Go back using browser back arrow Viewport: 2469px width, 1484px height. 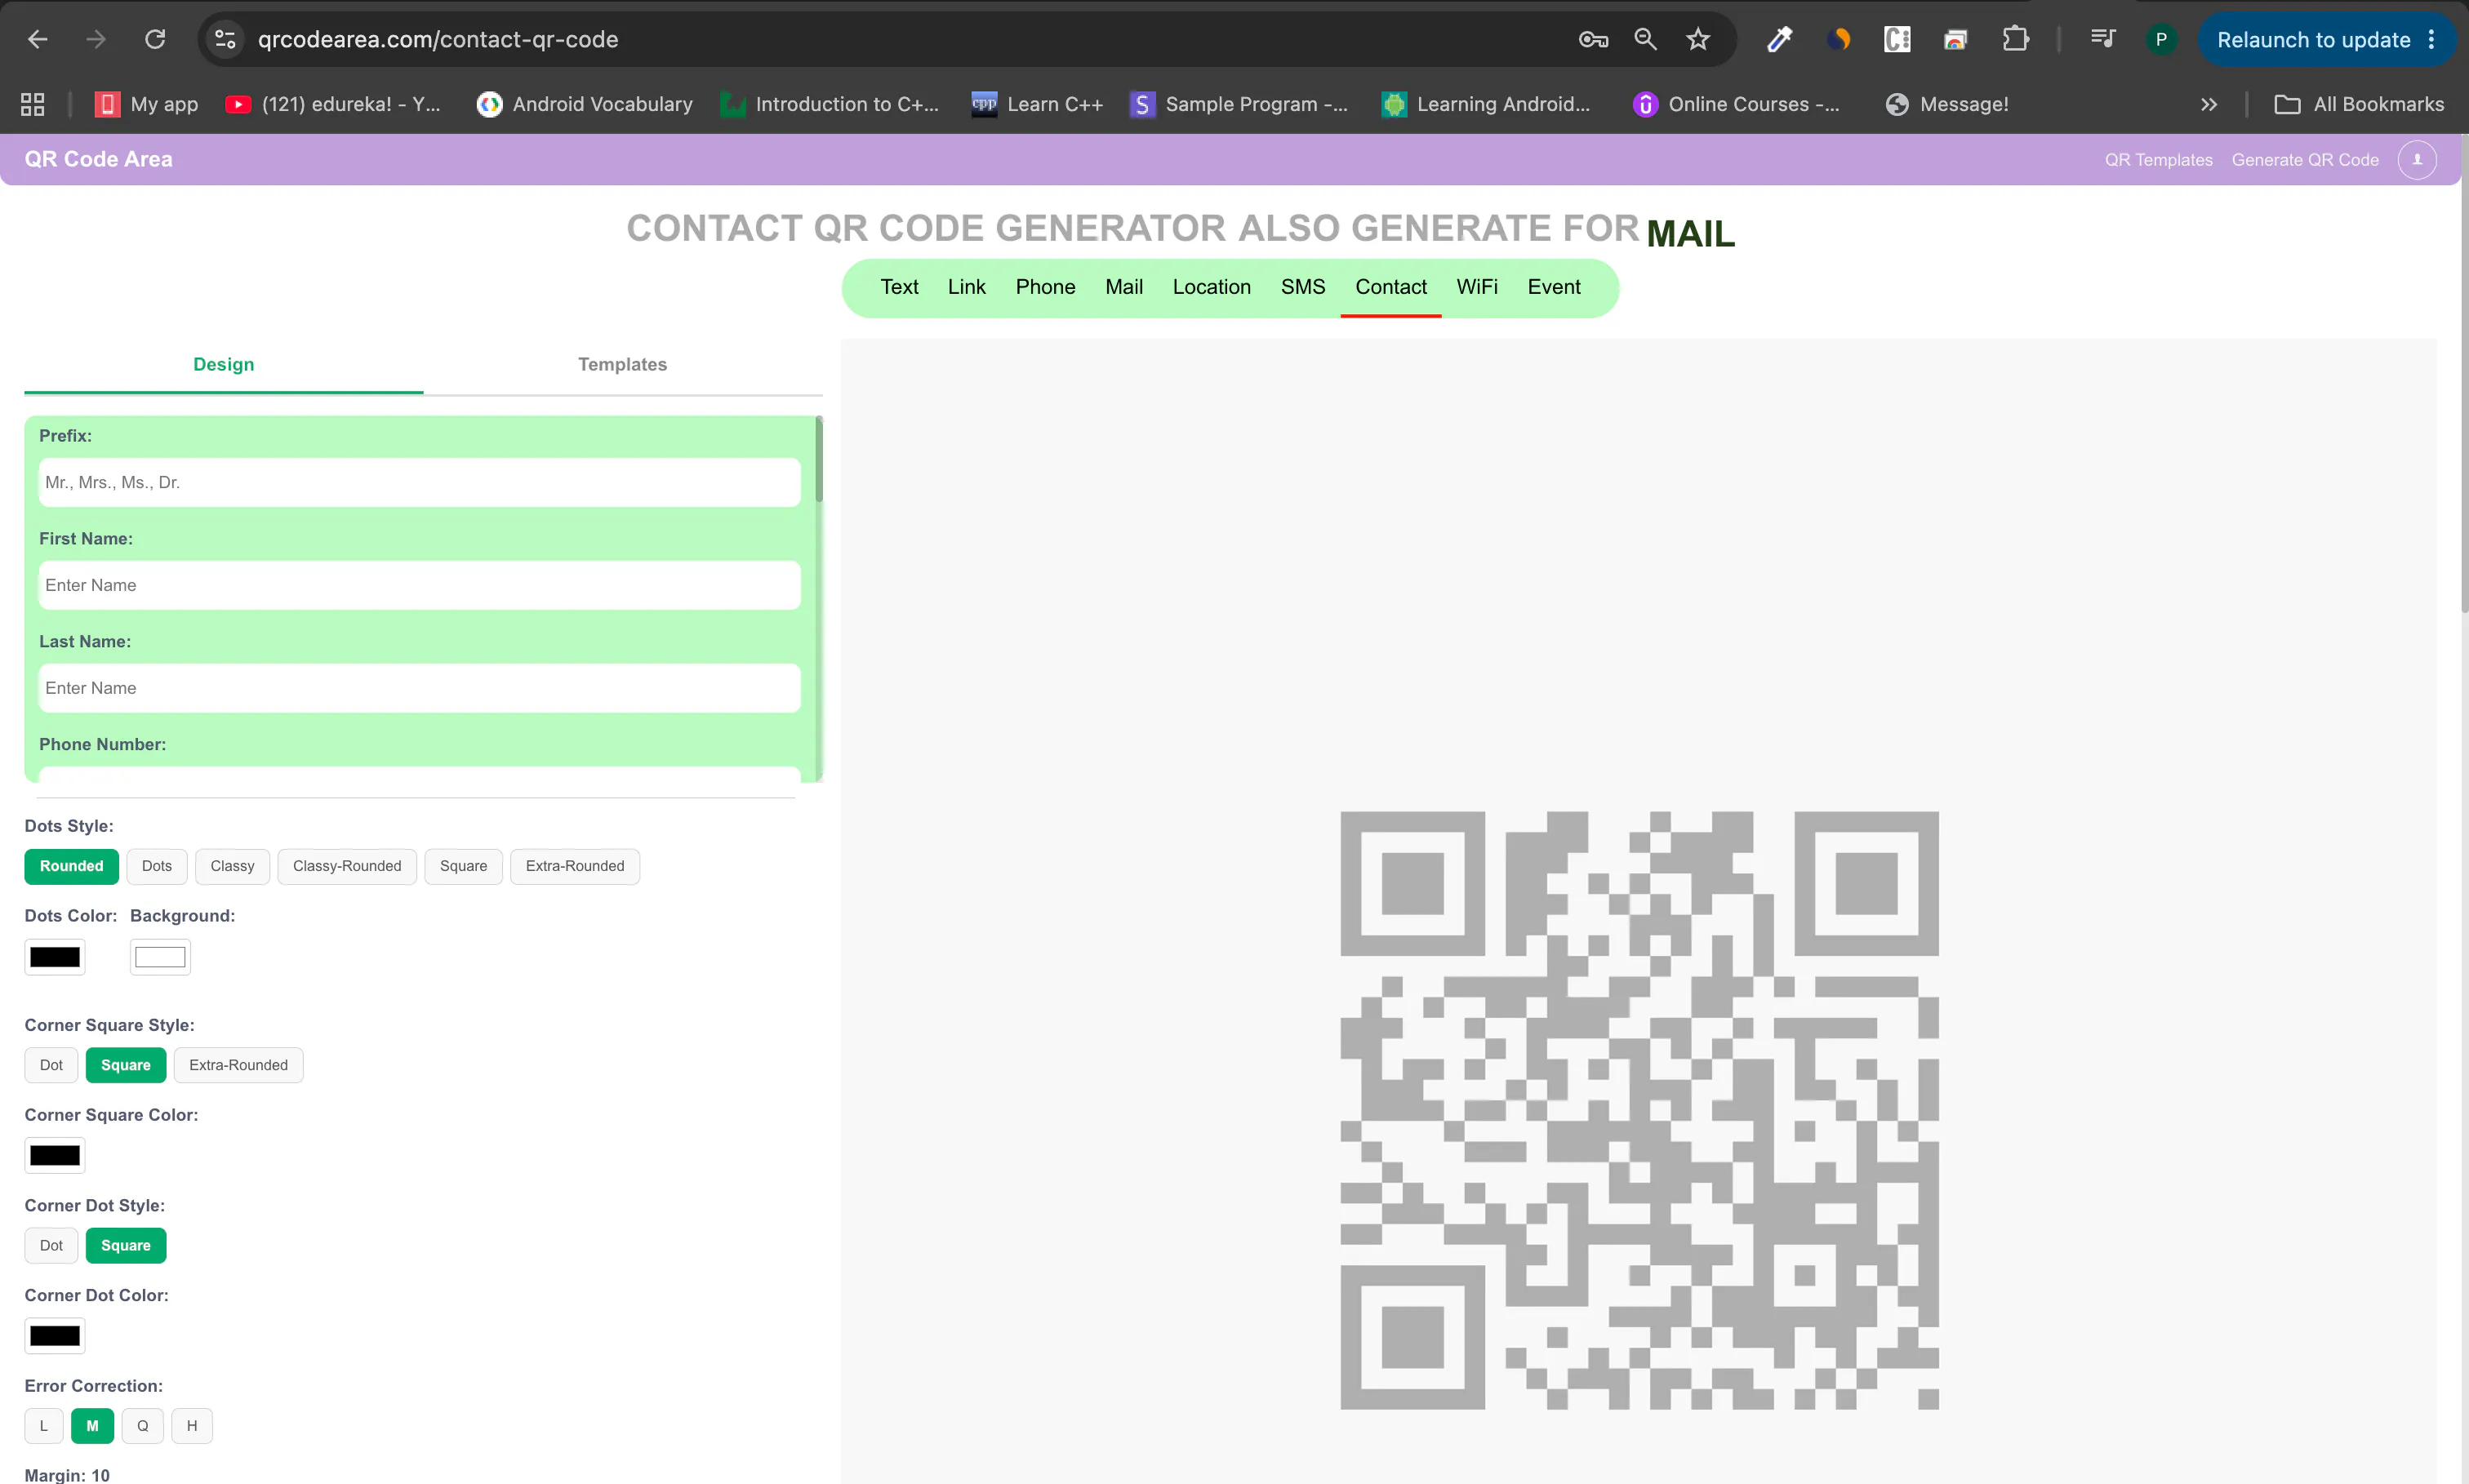click(x=38, y=39)
